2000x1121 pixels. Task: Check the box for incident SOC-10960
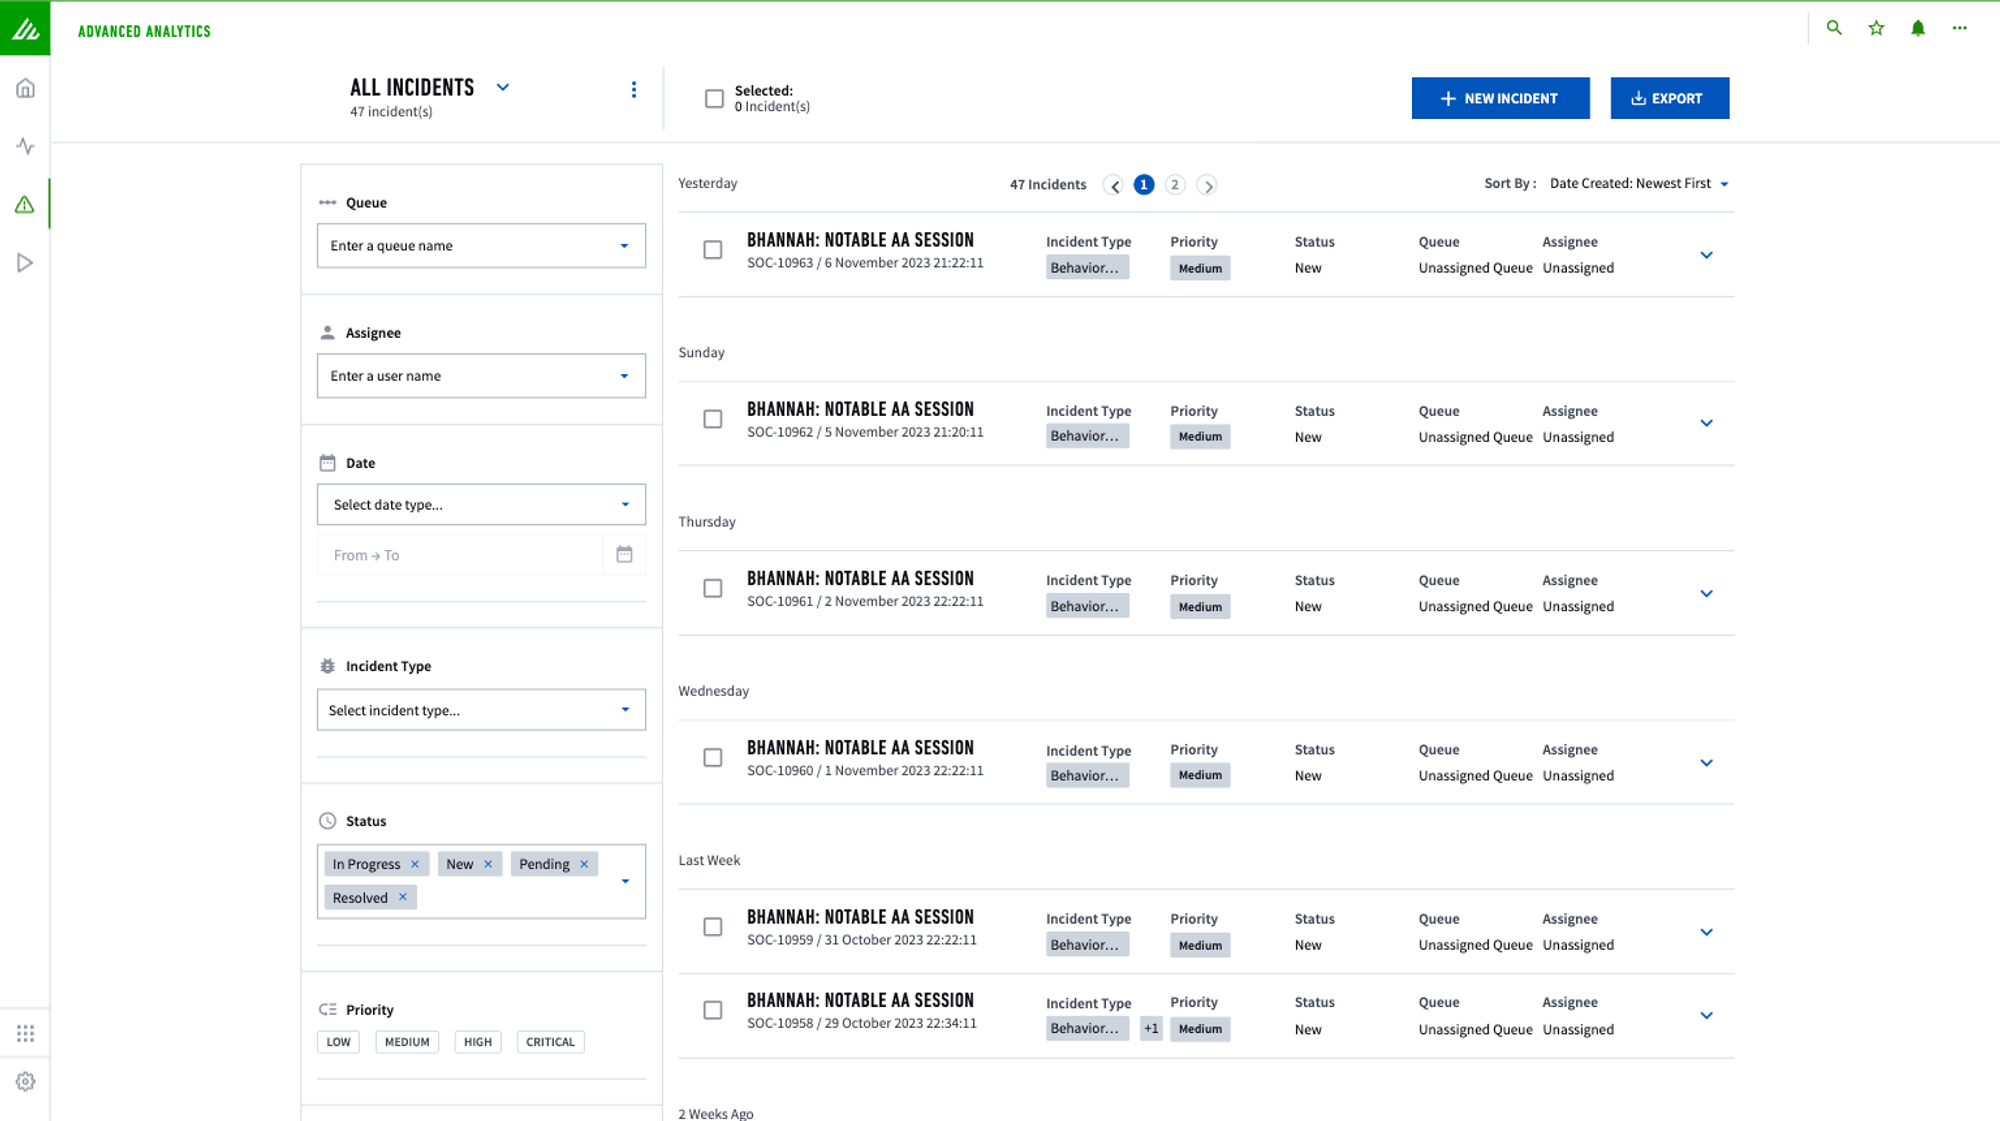(x=712, y=758)
